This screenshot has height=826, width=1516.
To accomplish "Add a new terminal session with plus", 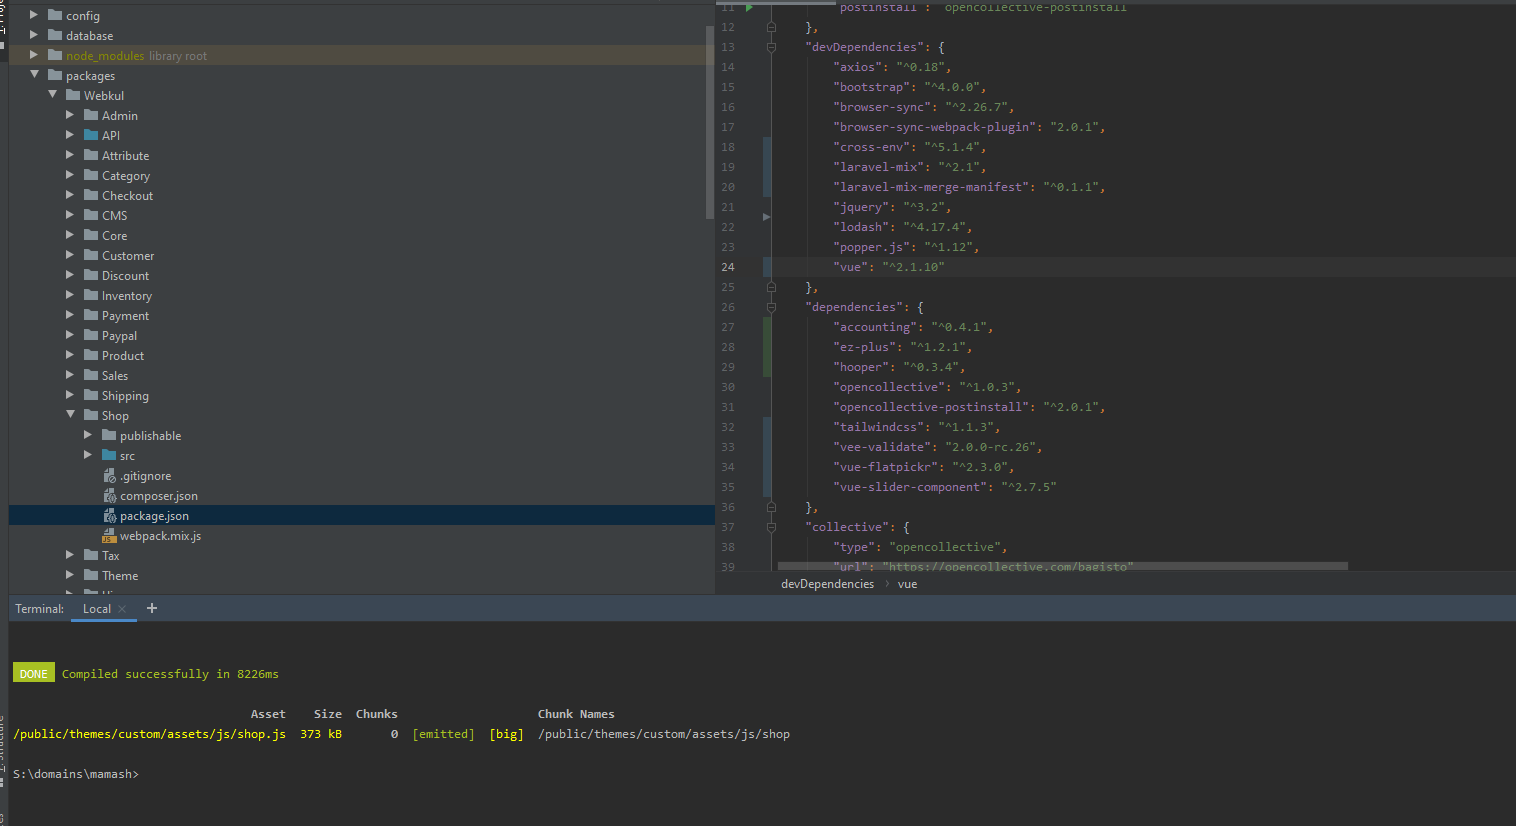I will [152, 608].
